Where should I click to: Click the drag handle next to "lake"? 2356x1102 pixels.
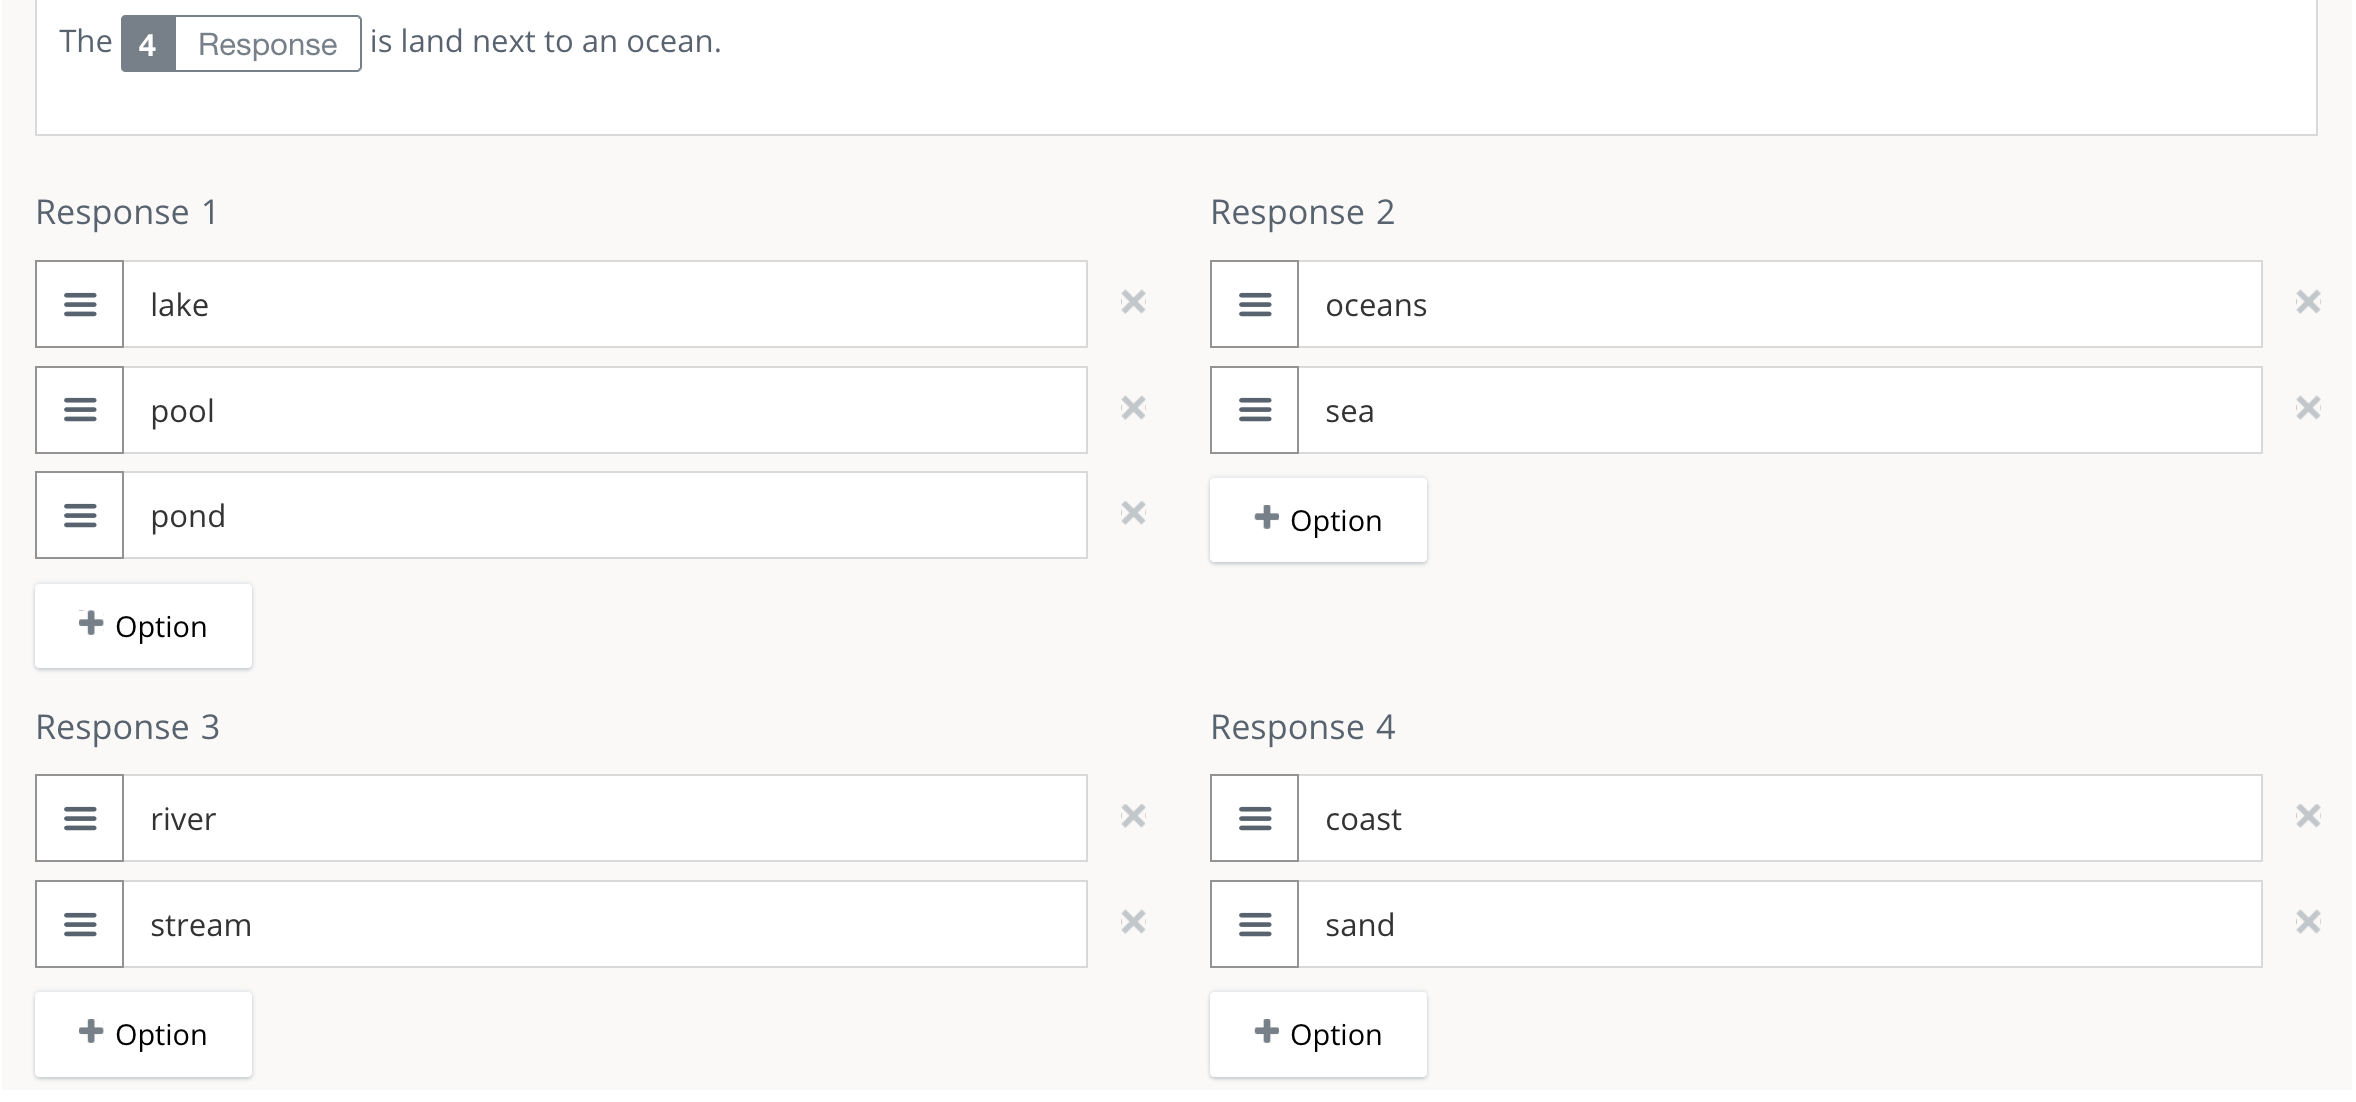point(79,304)
